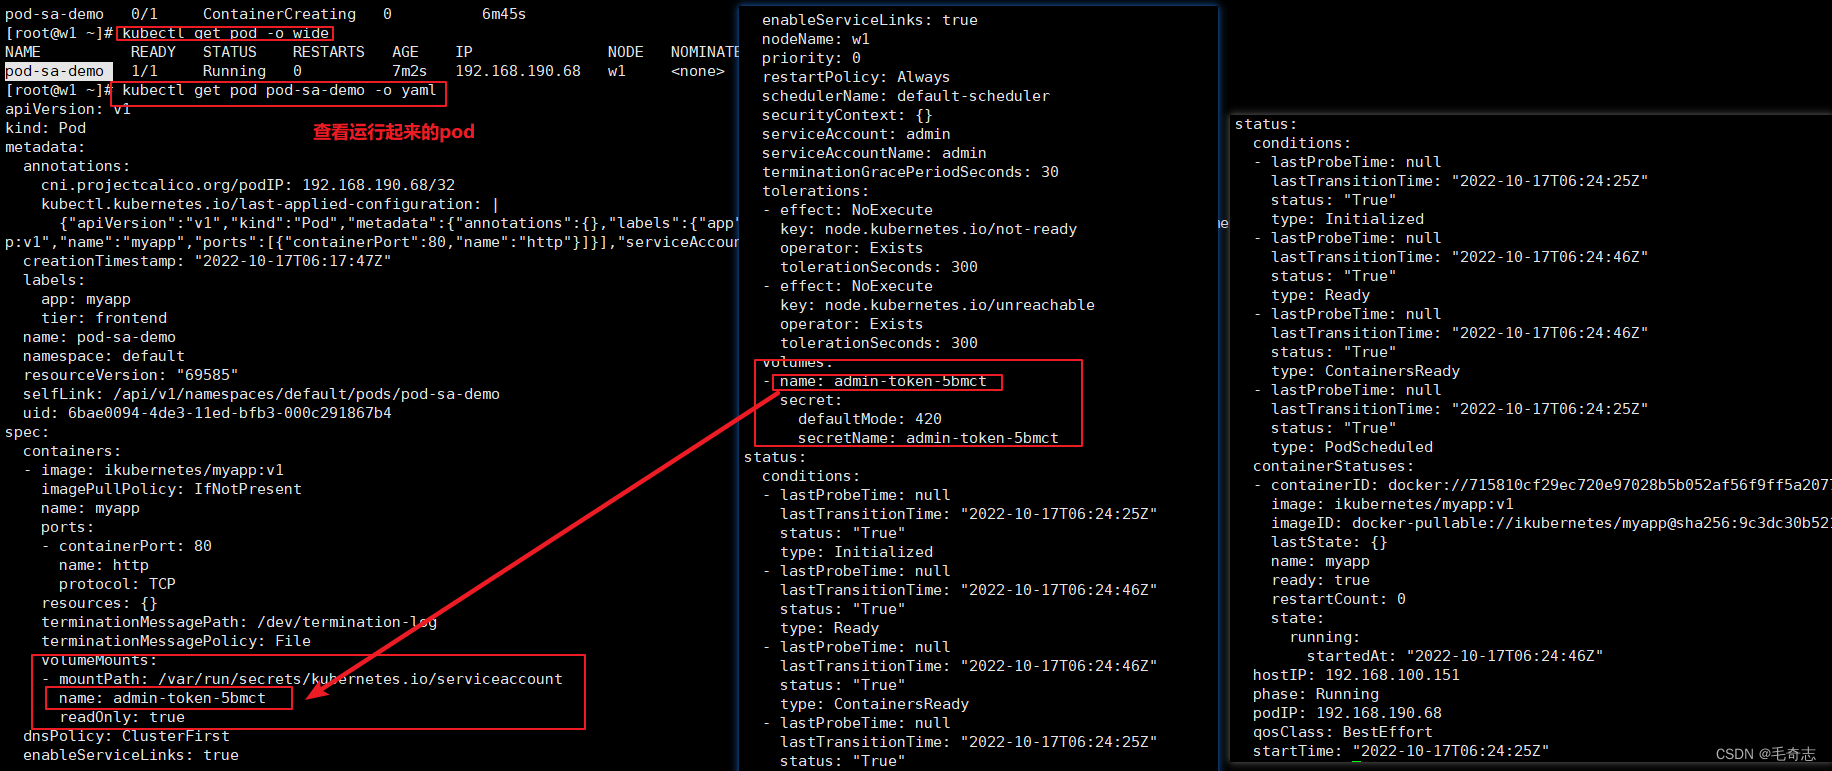Click 'terminationMessagePath: /dev/termination-log' line
1832x771 pixels.
(239, 622)
